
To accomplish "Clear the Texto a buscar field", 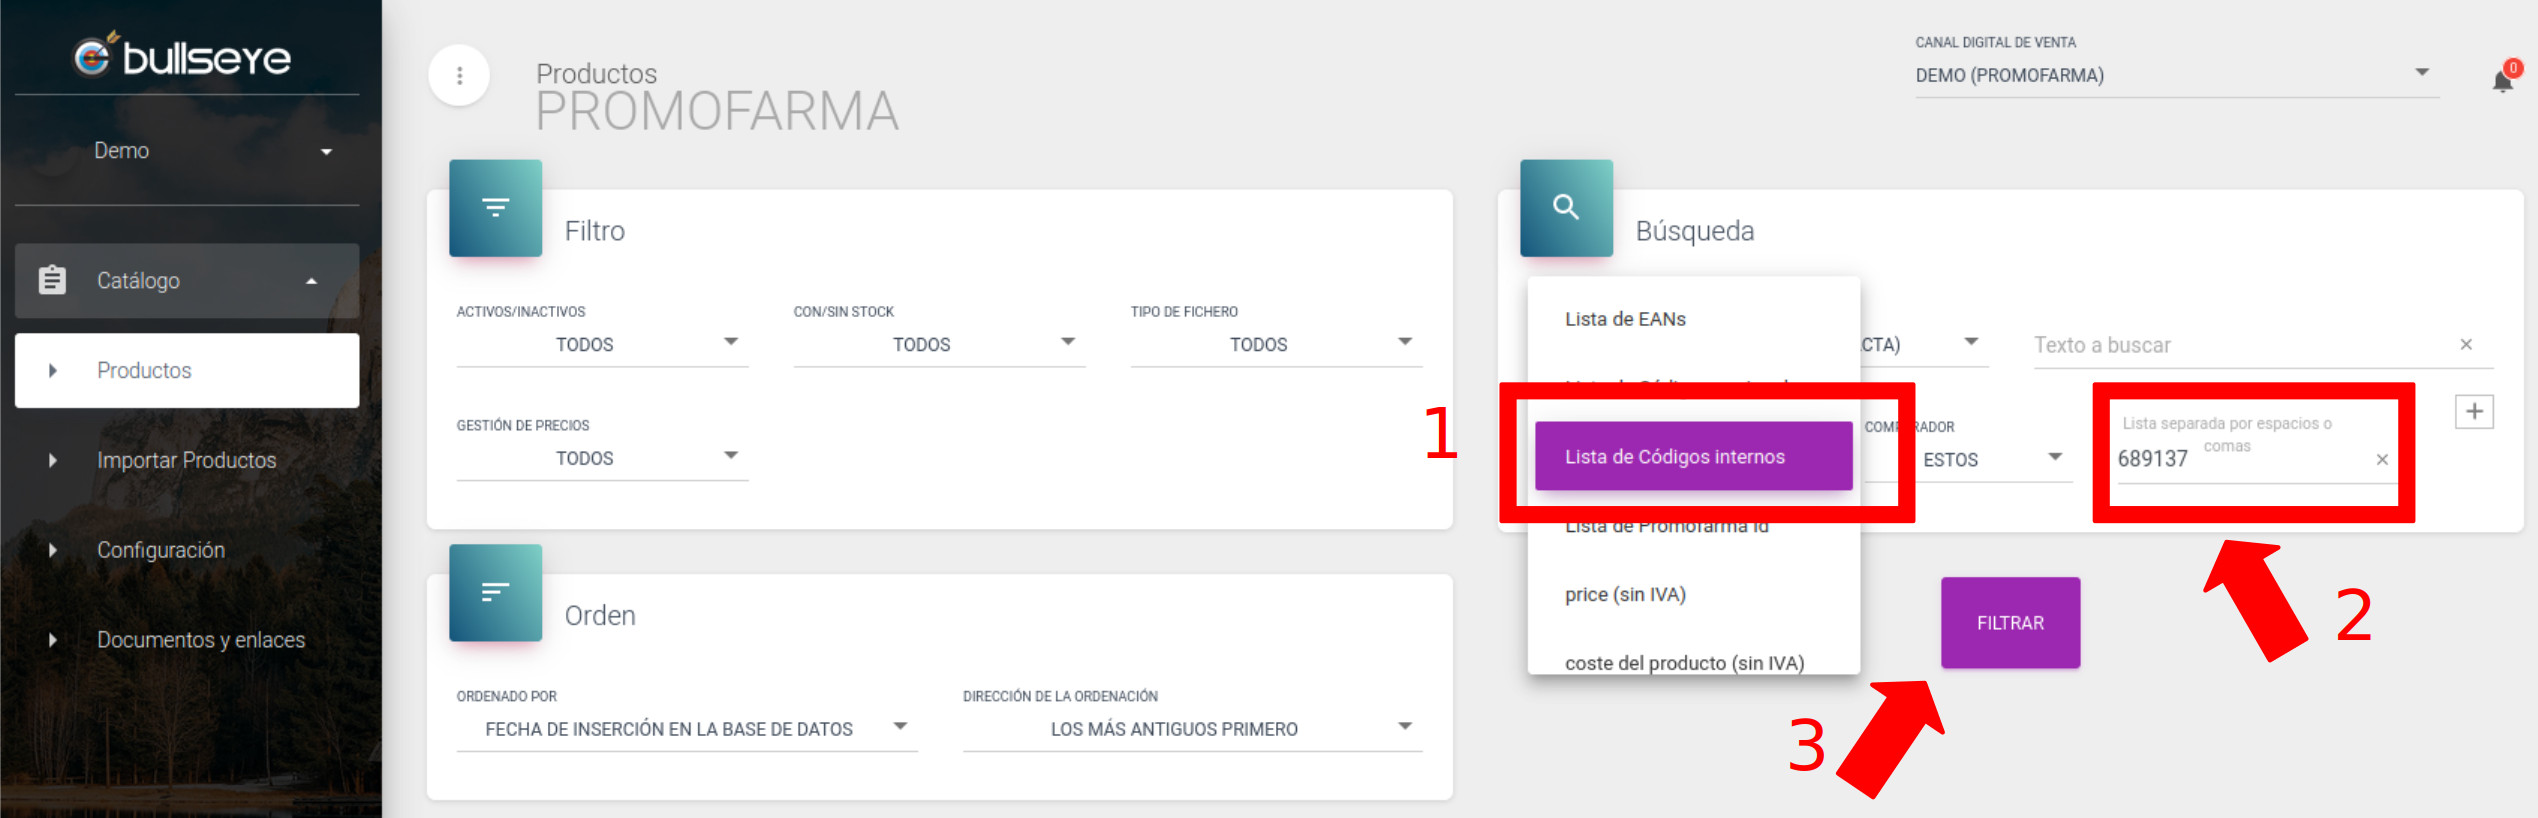I will (2466, 345).
